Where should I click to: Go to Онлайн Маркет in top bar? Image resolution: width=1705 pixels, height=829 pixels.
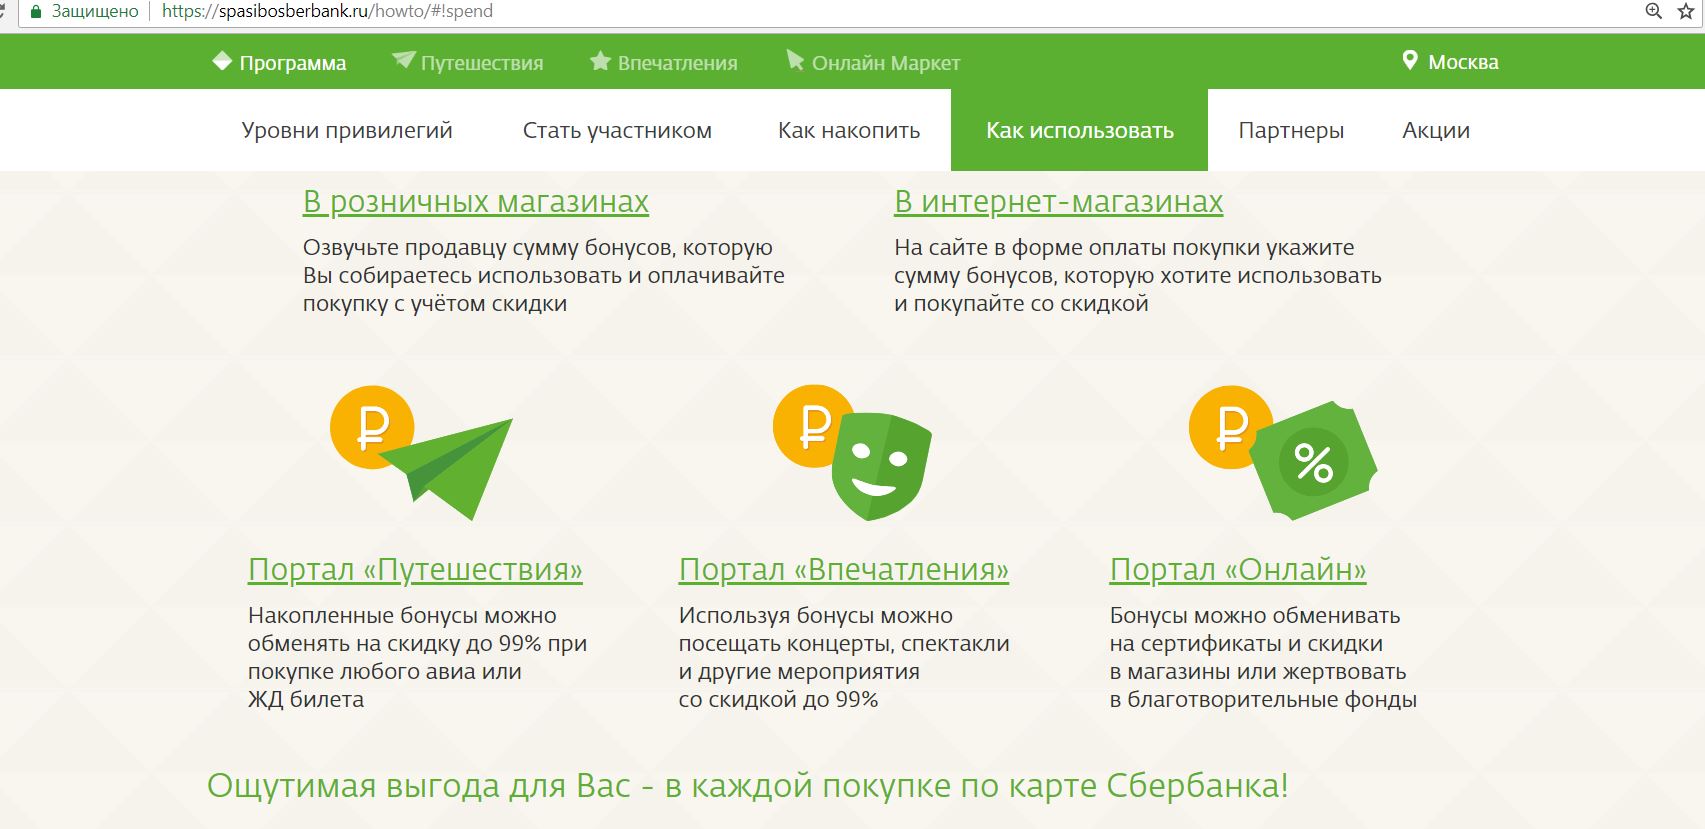tap(885, 63)
